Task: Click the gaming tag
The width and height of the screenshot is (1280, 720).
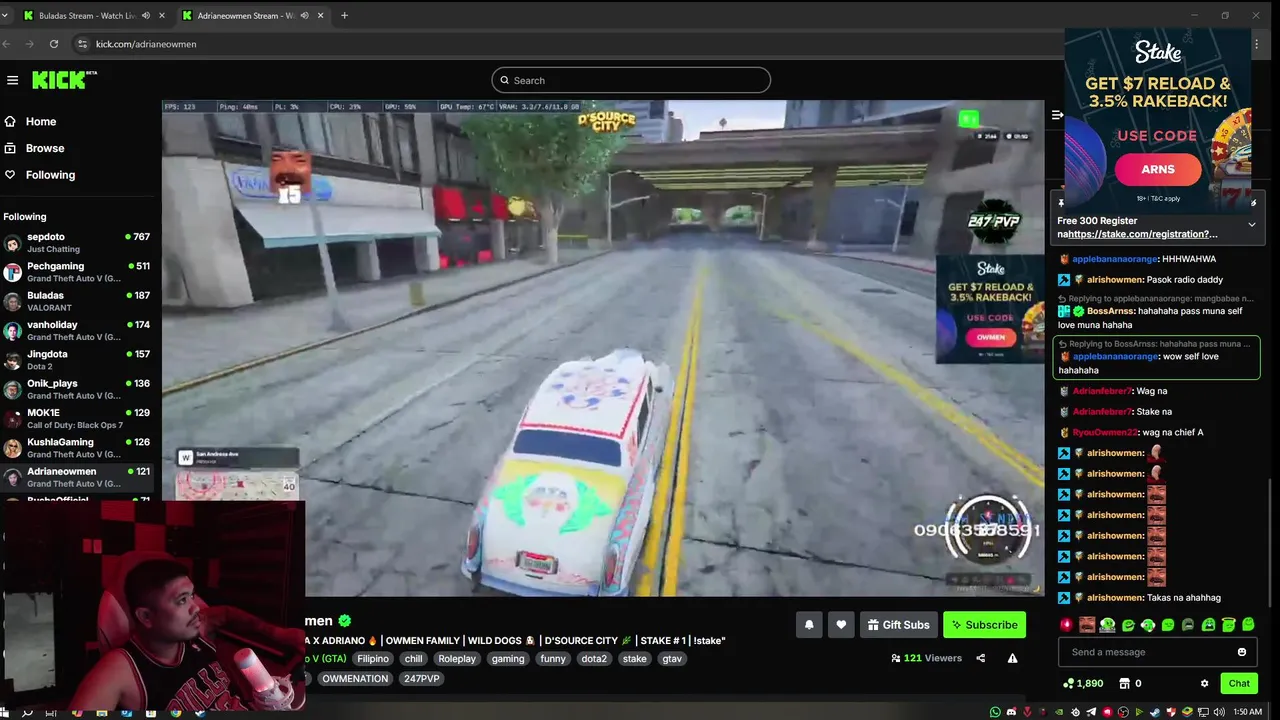Action: point(508,659)
